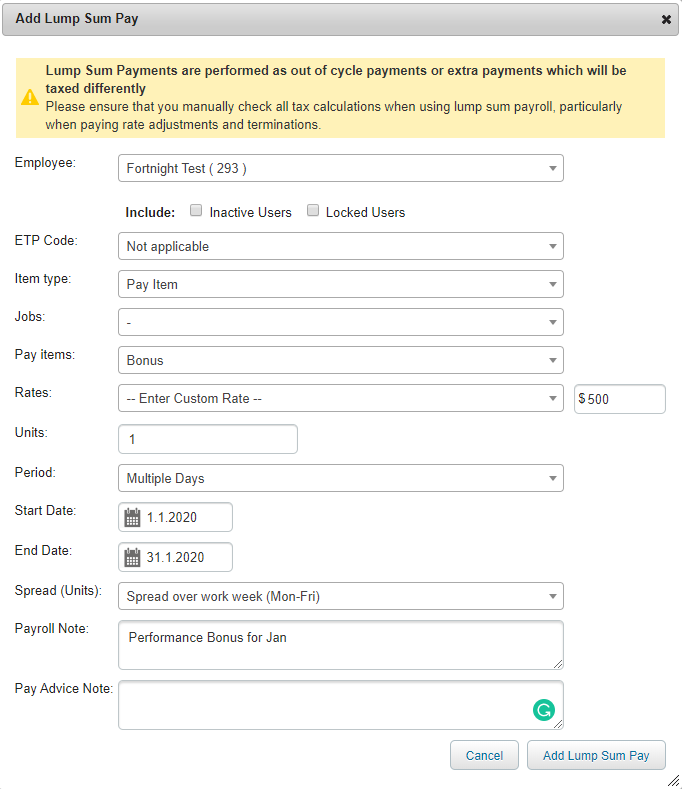This screenshot has height=789, width=682.
Task: Expand the Jobs dropdown
Action: (x=340, y=322)
